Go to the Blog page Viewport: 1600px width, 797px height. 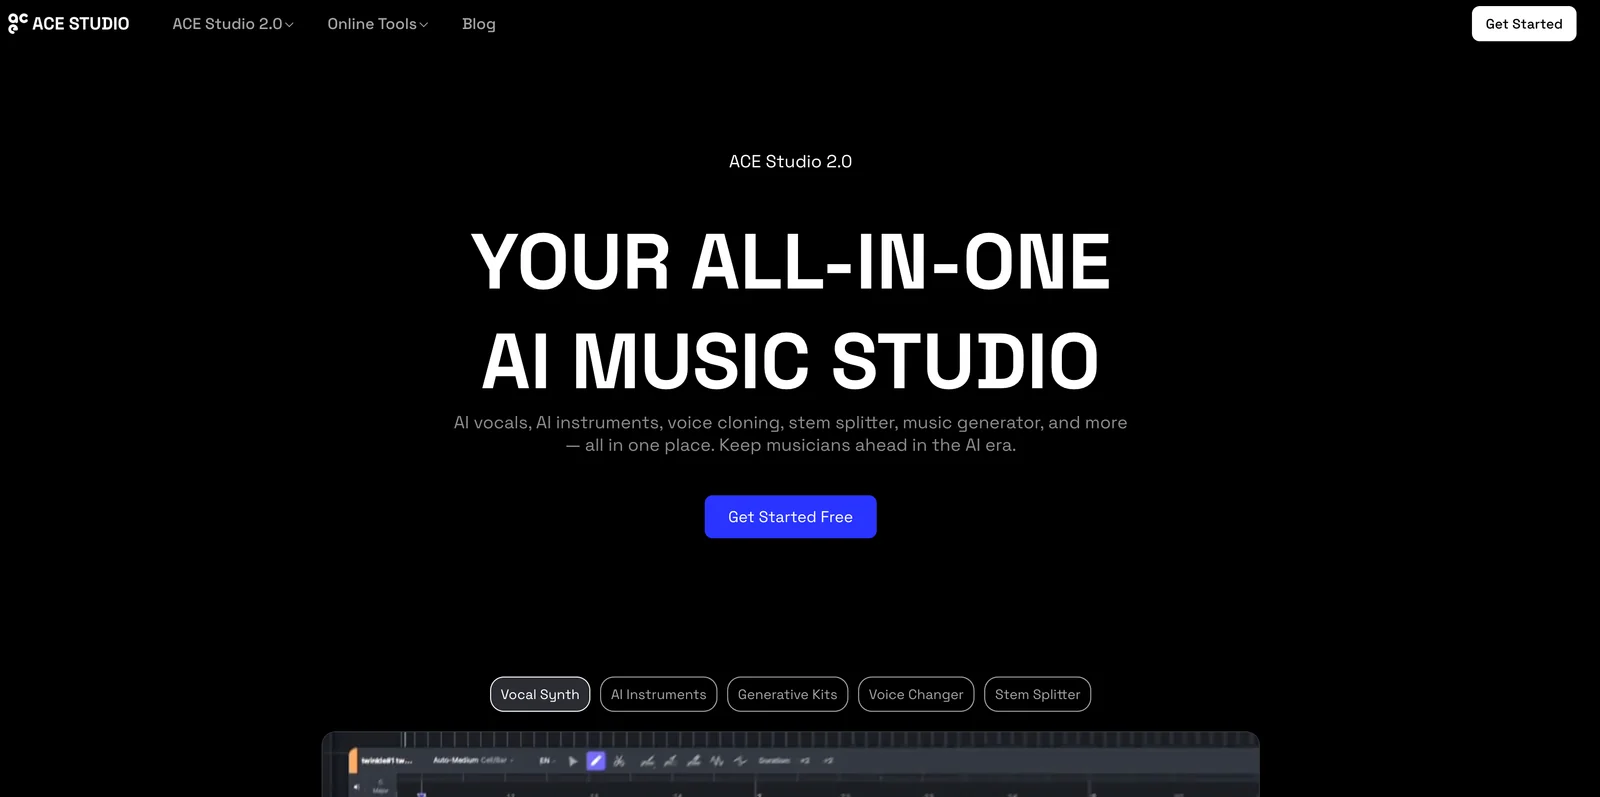click(x=479, y=24)
